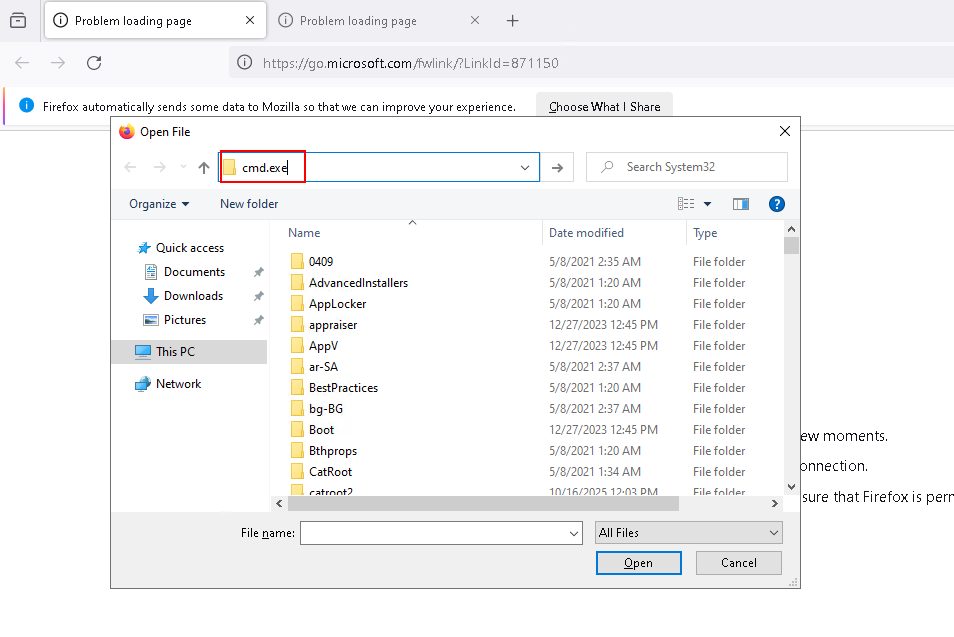Click the Cancel button
The width and height of the screenshot is (954, 637).
click(x=739, y=563)
